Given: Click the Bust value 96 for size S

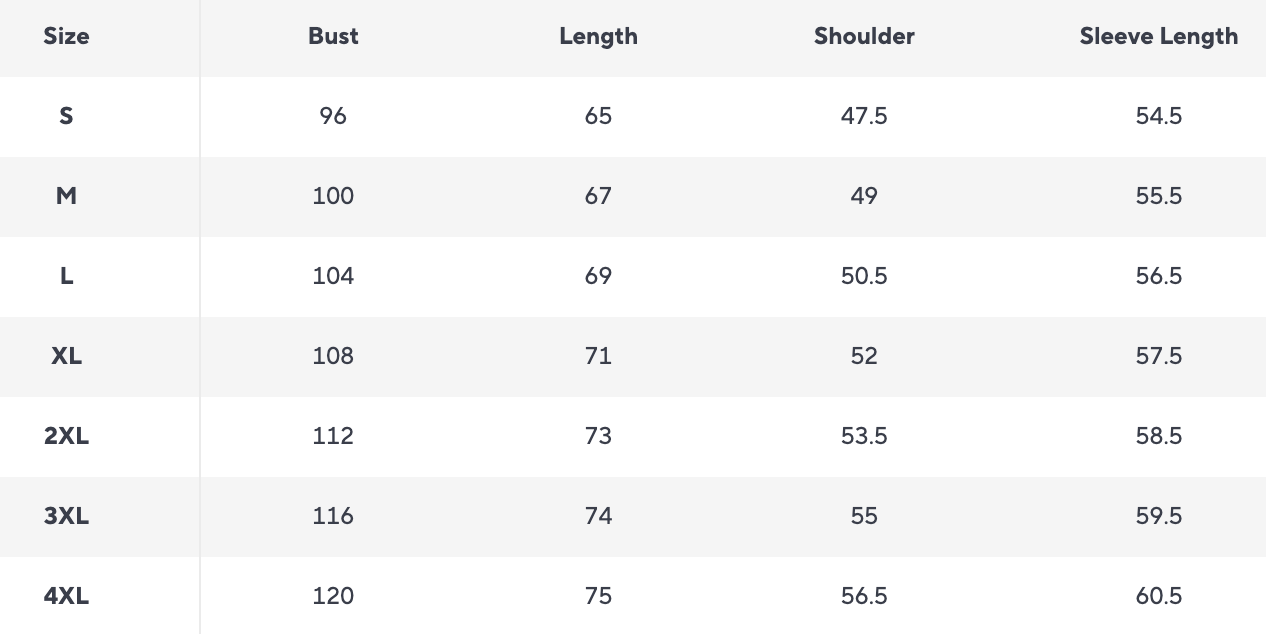Looking at the screenshot, I should click(x=333, y=116).
